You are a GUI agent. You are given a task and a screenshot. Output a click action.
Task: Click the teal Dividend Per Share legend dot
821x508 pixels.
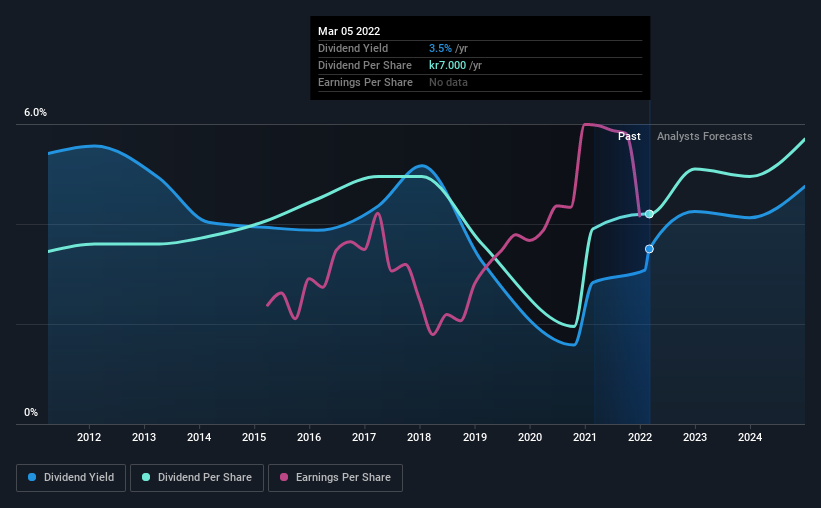pos(146,477)
